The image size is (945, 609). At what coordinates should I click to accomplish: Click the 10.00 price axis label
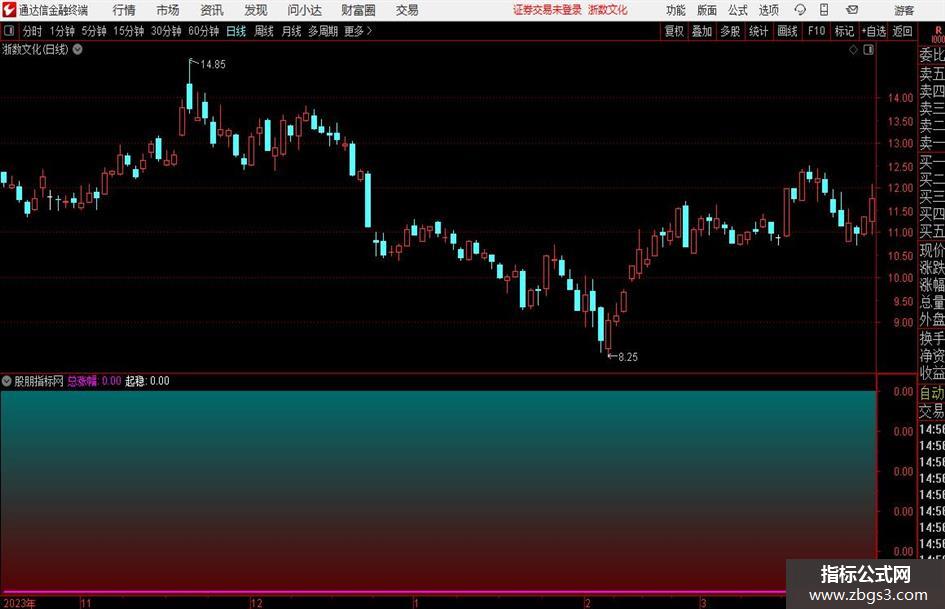point(900,278)
